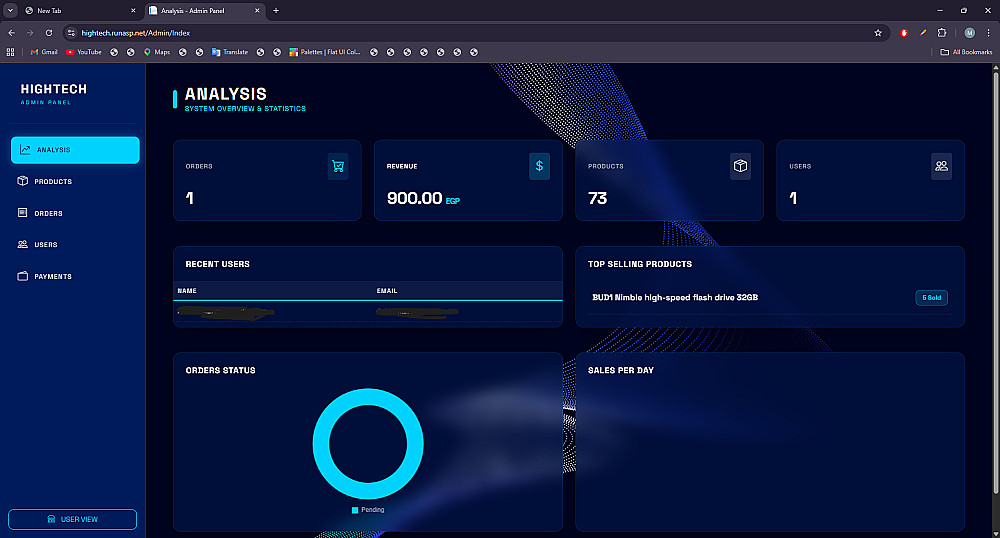Viewport: 1000px width, 538px height.
Task: Open the Chrome three-dot menu
Action: pos(989,33)
